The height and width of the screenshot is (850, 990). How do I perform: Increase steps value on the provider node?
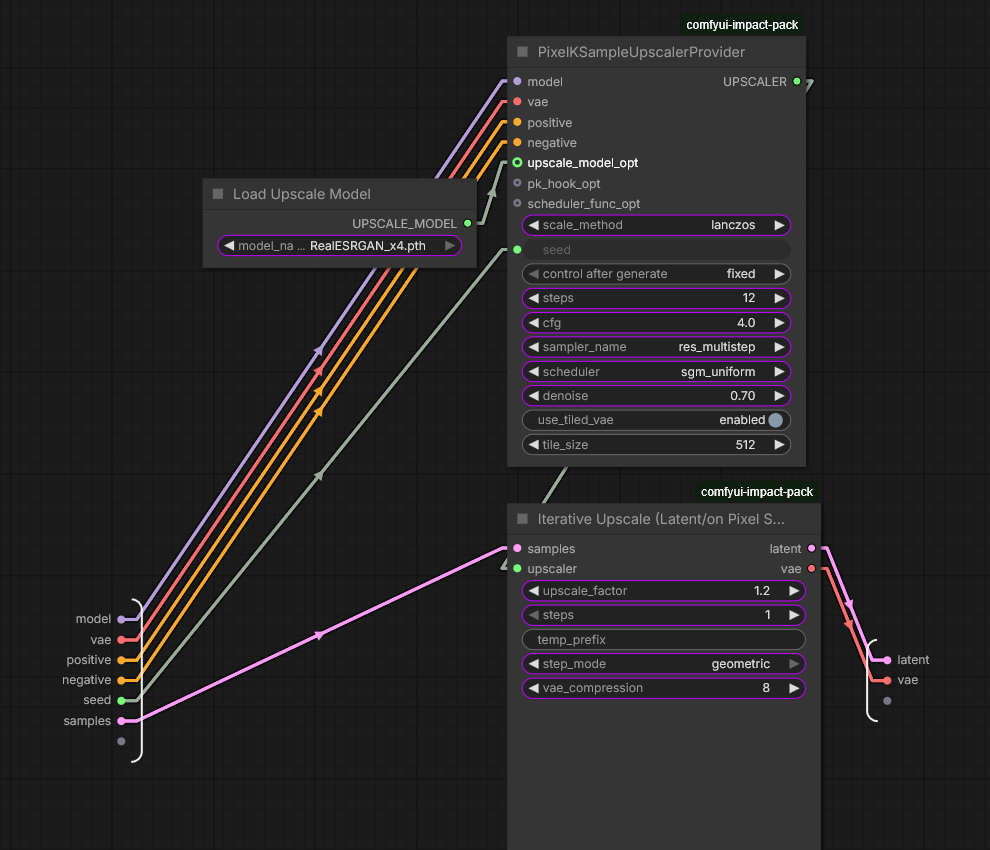(779, 298)
